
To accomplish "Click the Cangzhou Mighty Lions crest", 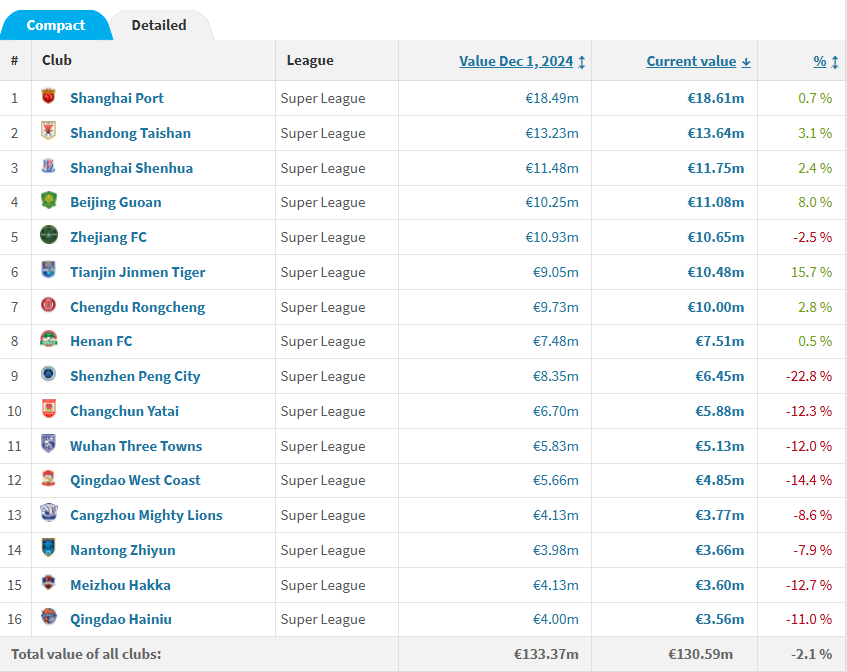I will point(49,513).
